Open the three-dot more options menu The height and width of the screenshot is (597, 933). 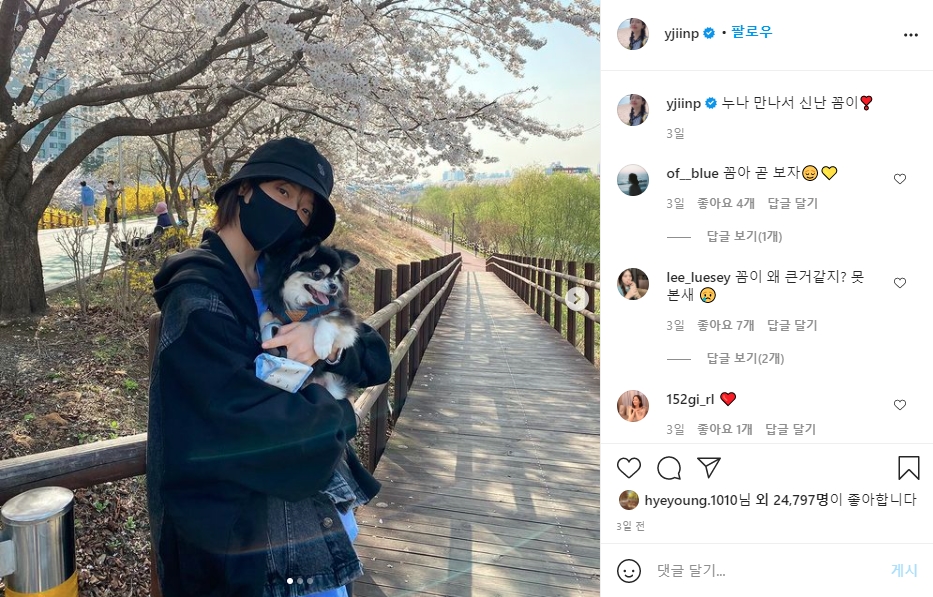coord(910,35)
